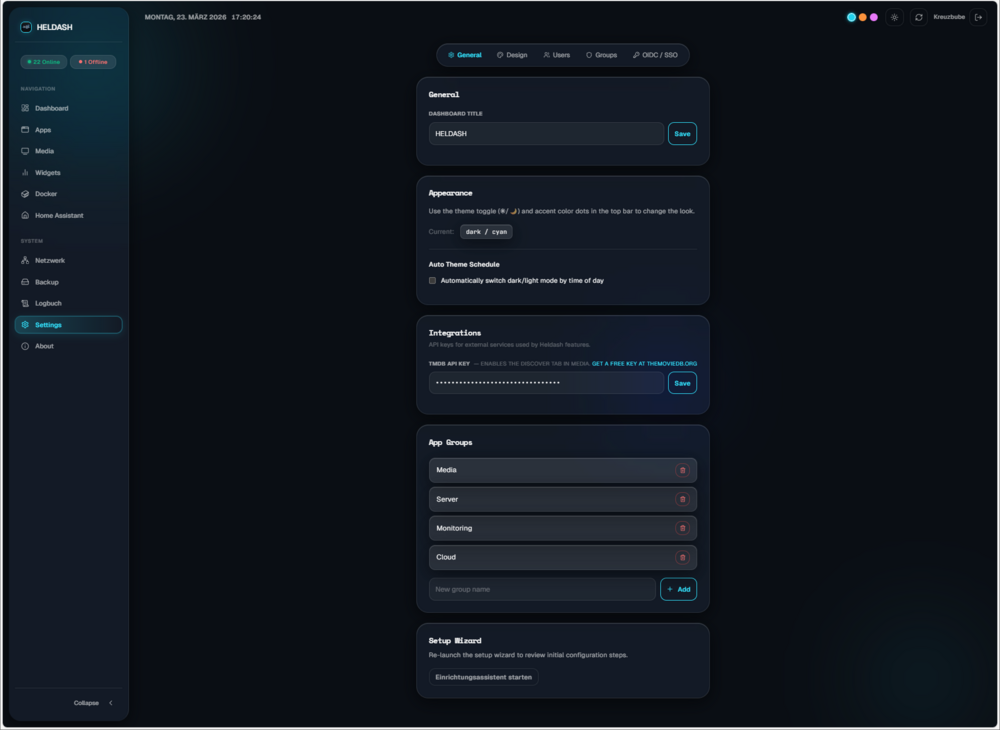Click the Media app group row

click(562, 471)
